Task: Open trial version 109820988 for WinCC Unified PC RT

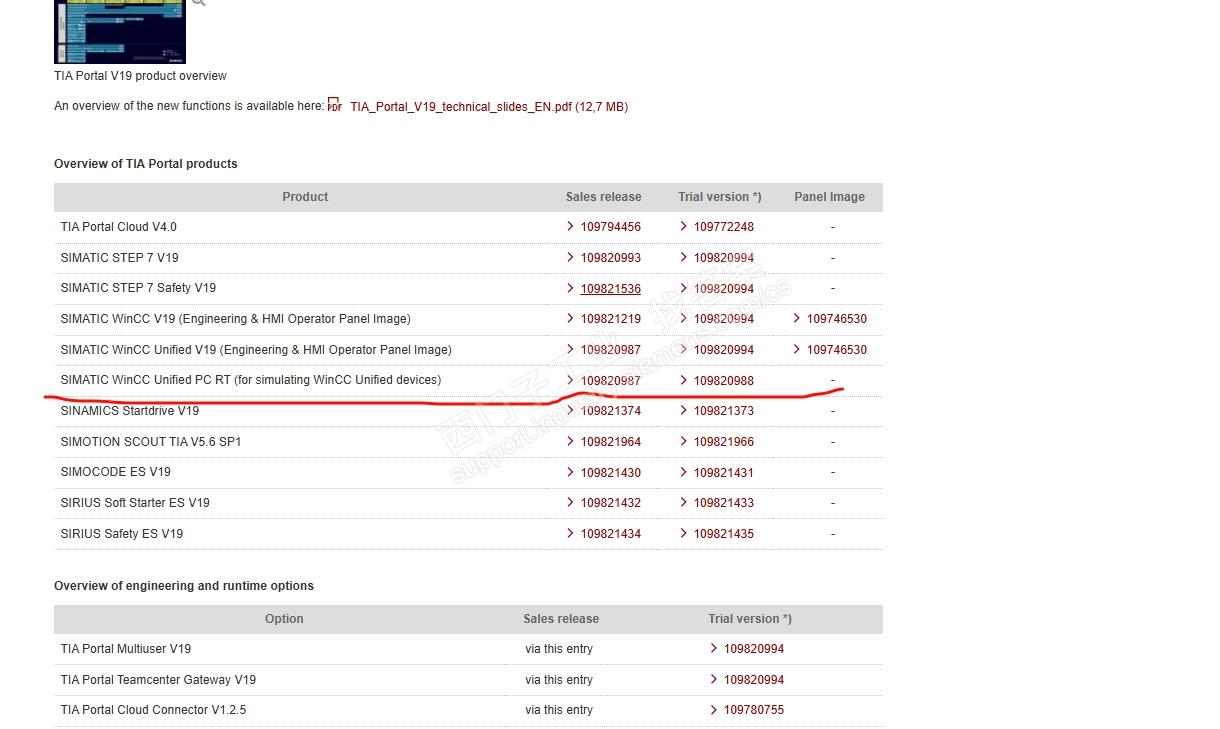Action: pyautogui.click(x=724, y=381)
